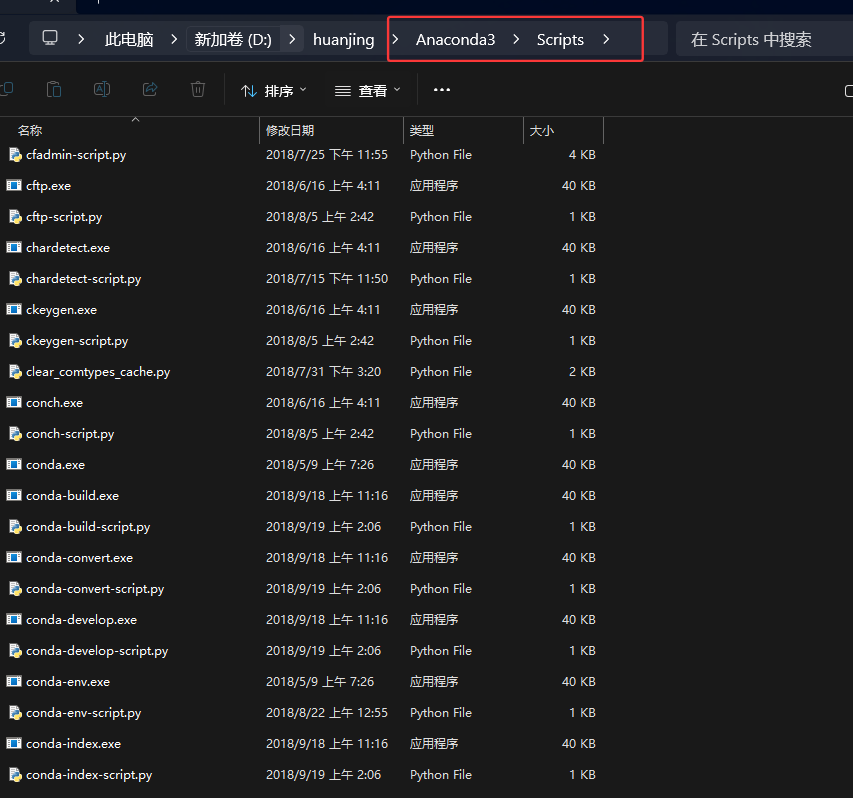Click the 4 KB size value

click(582, 155)
